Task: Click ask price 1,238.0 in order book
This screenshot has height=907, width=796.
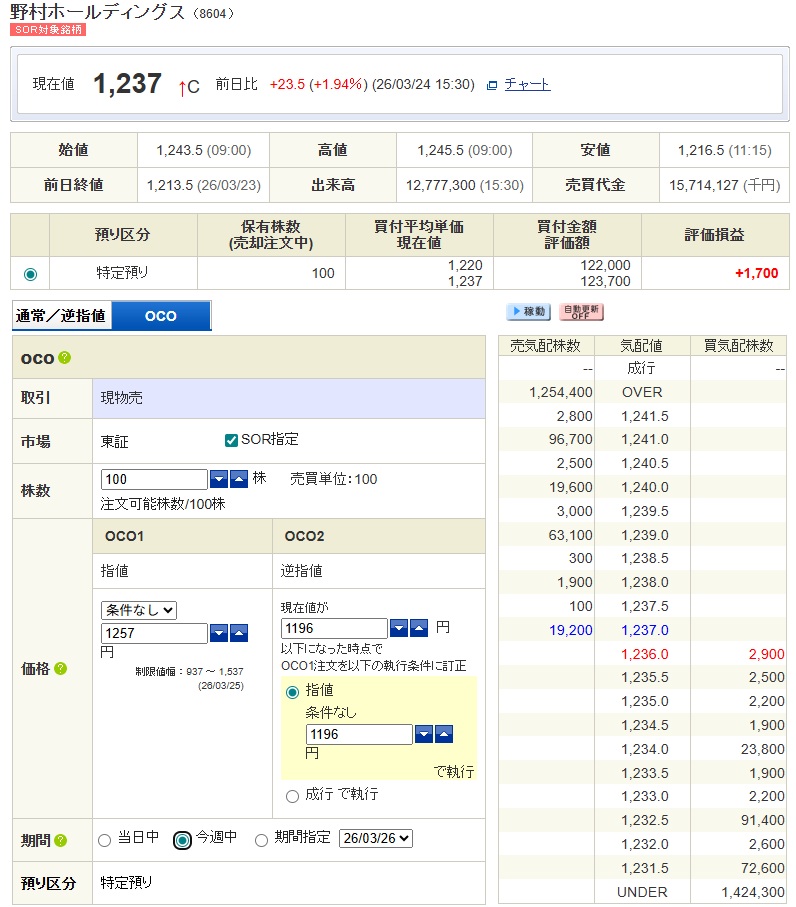Action: 644,582
